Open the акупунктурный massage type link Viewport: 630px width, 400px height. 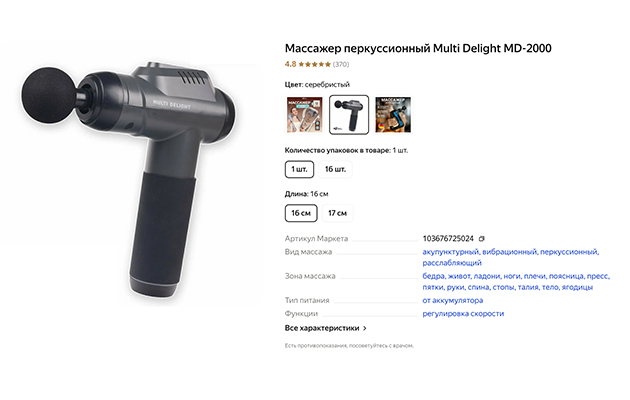tap(450, 252)
